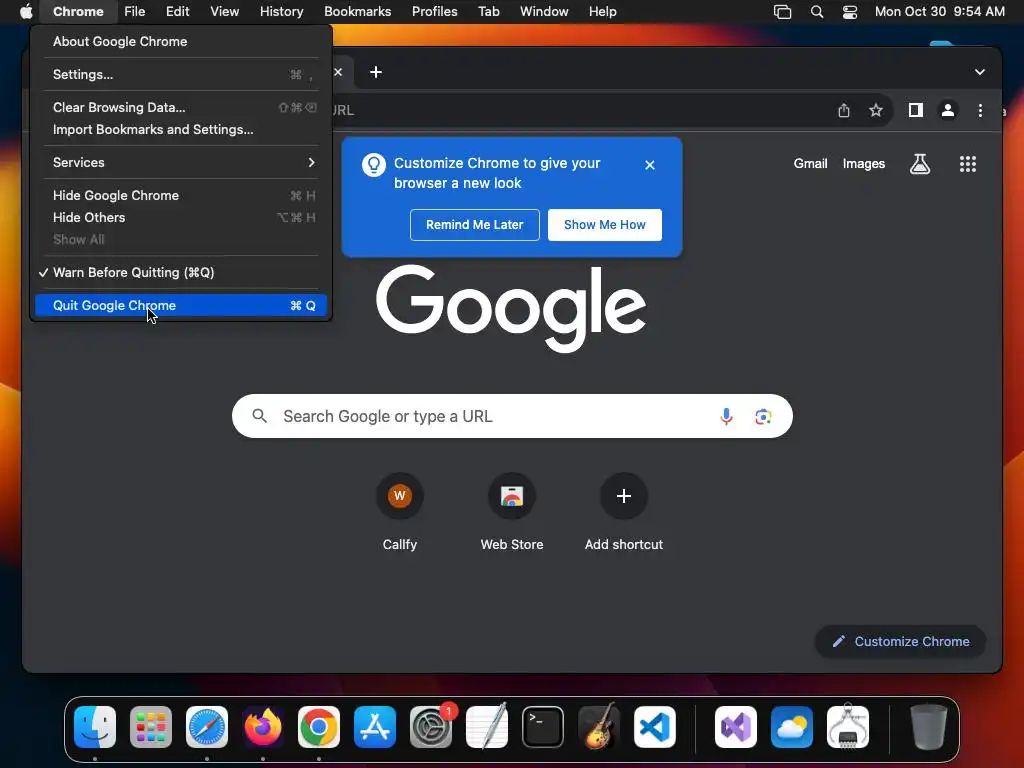Viewport: 1024px width, 768px height.
Task: Select Import Bookmarks and Settings…
Action: [x=181, y=129]
